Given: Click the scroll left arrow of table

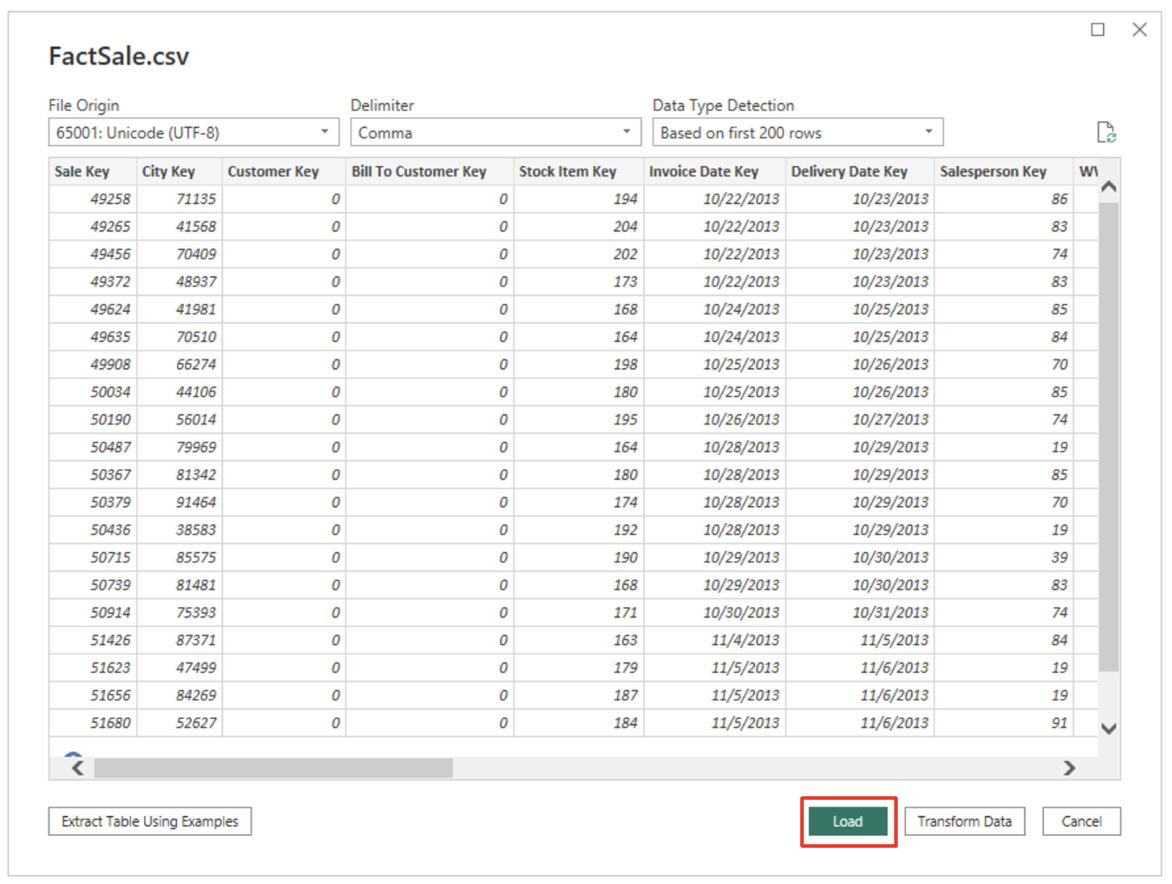Looking at the screenshot, I should 78,767.
